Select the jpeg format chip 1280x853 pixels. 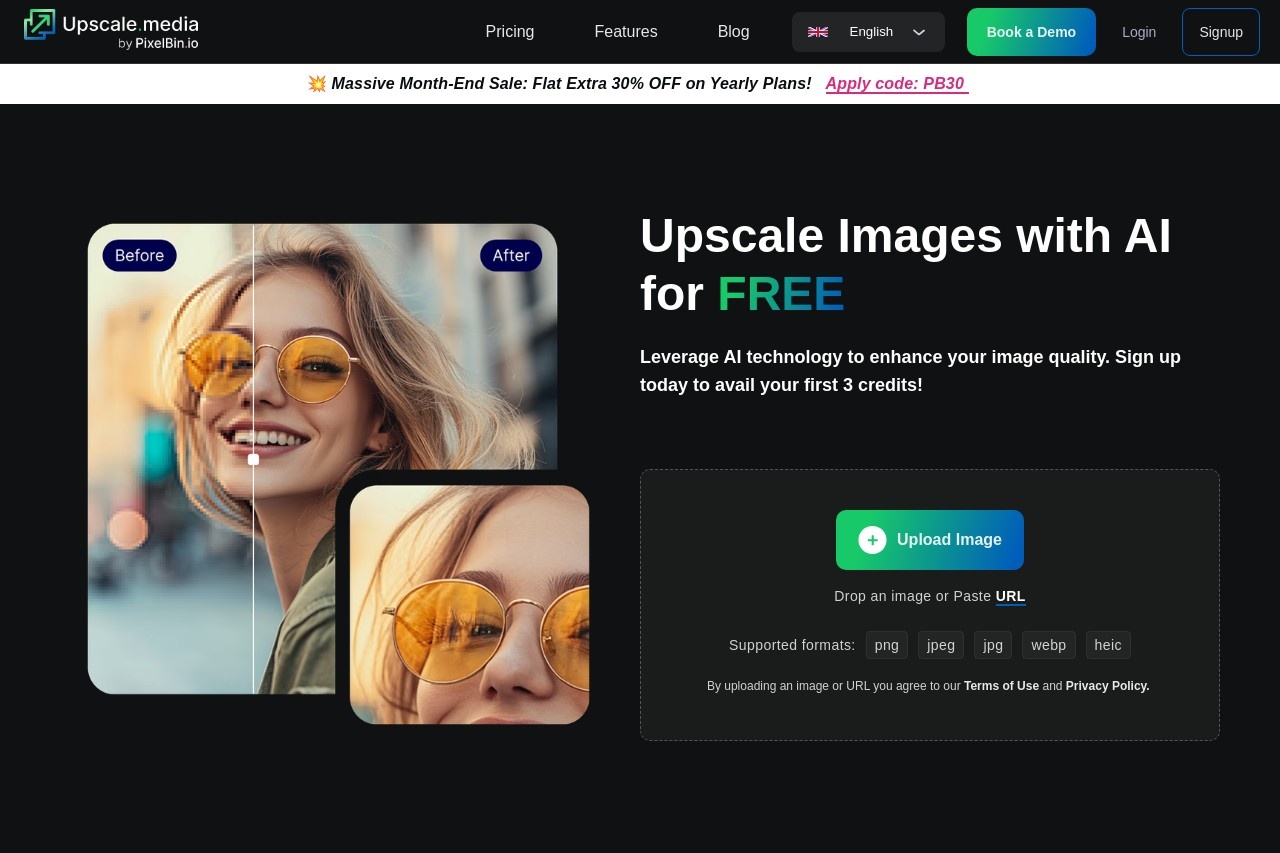point(940,645)
